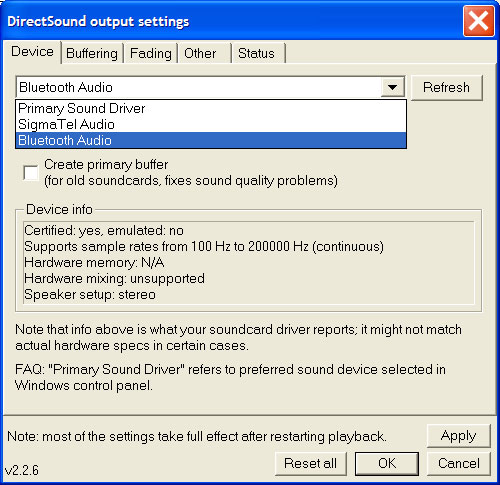Open the Fading tab

(151, 53)
